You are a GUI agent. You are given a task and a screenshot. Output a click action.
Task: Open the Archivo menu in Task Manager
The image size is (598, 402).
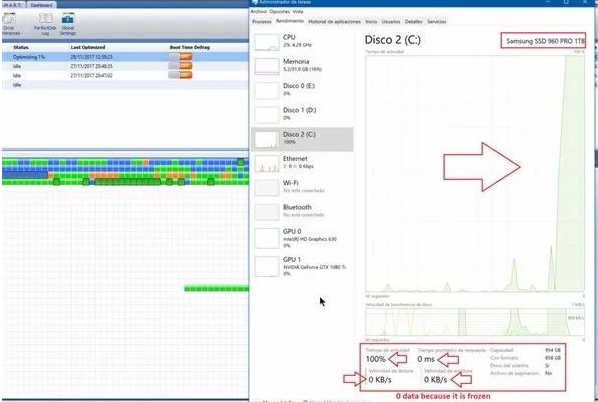tap(259, 11)
